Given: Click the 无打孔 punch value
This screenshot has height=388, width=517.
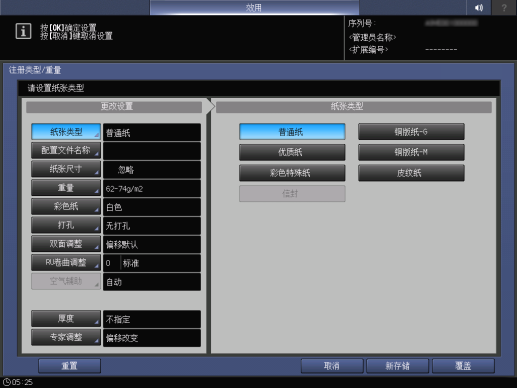Looking at the screenshot, I should (152, 226).
